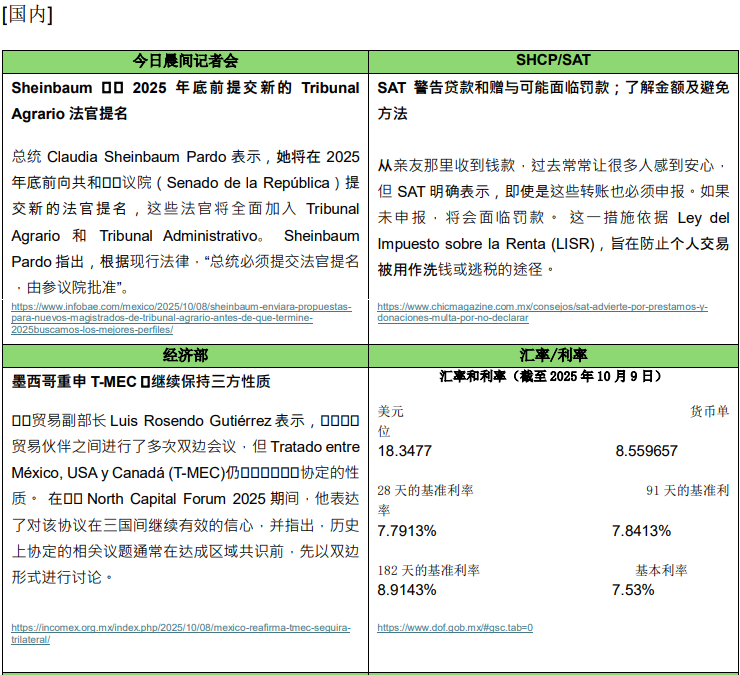Open the chicmagazine.com.mx SAT article link
Viewport: 740px width, 675px height.
point(541,312)
